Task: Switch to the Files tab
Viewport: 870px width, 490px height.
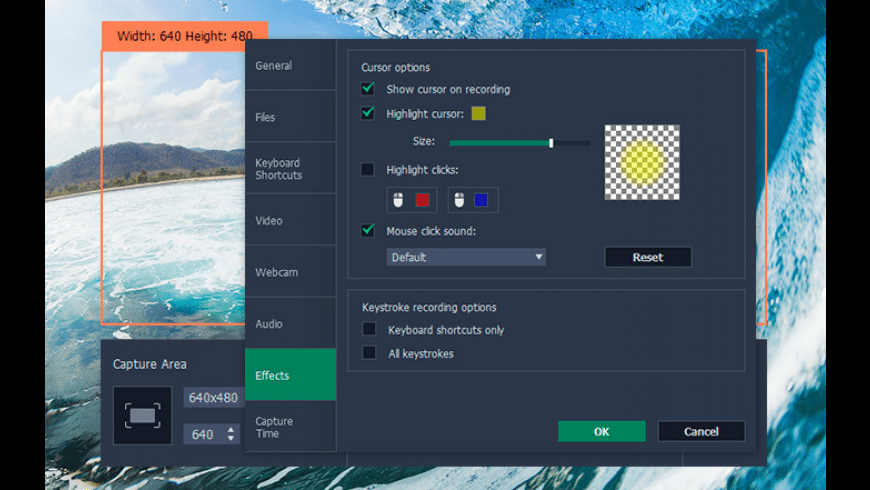Action: click(x=290, y=117)
